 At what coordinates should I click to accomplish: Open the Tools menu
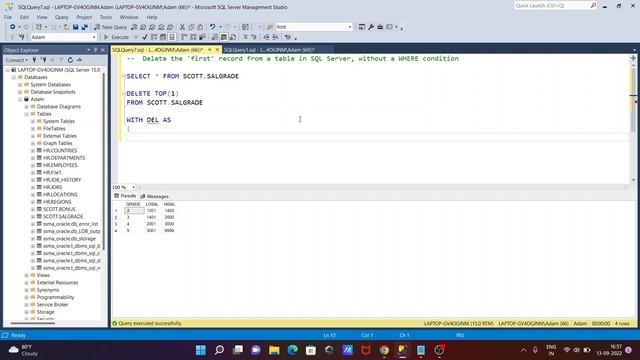(x=106, y=17)
